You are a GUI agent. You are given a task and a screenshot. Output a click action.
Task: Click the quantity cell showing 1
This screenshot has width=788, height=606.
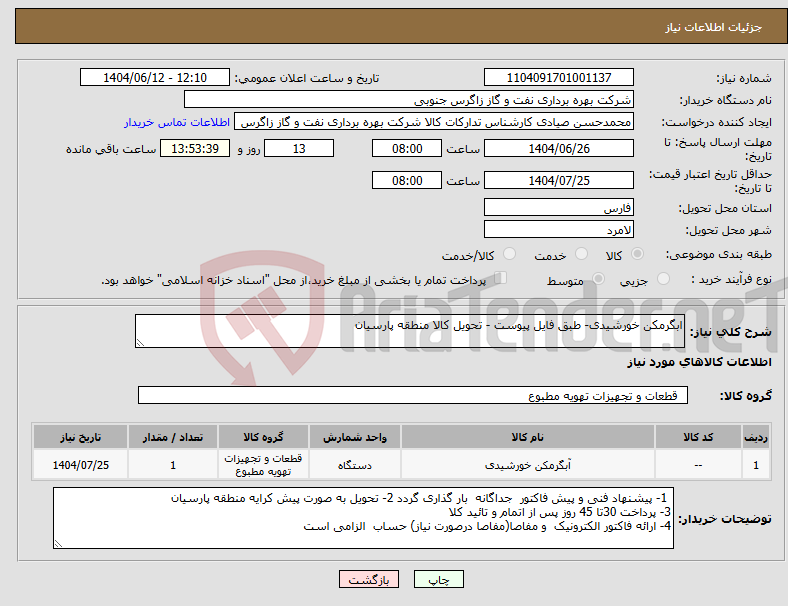click(172, 465)
